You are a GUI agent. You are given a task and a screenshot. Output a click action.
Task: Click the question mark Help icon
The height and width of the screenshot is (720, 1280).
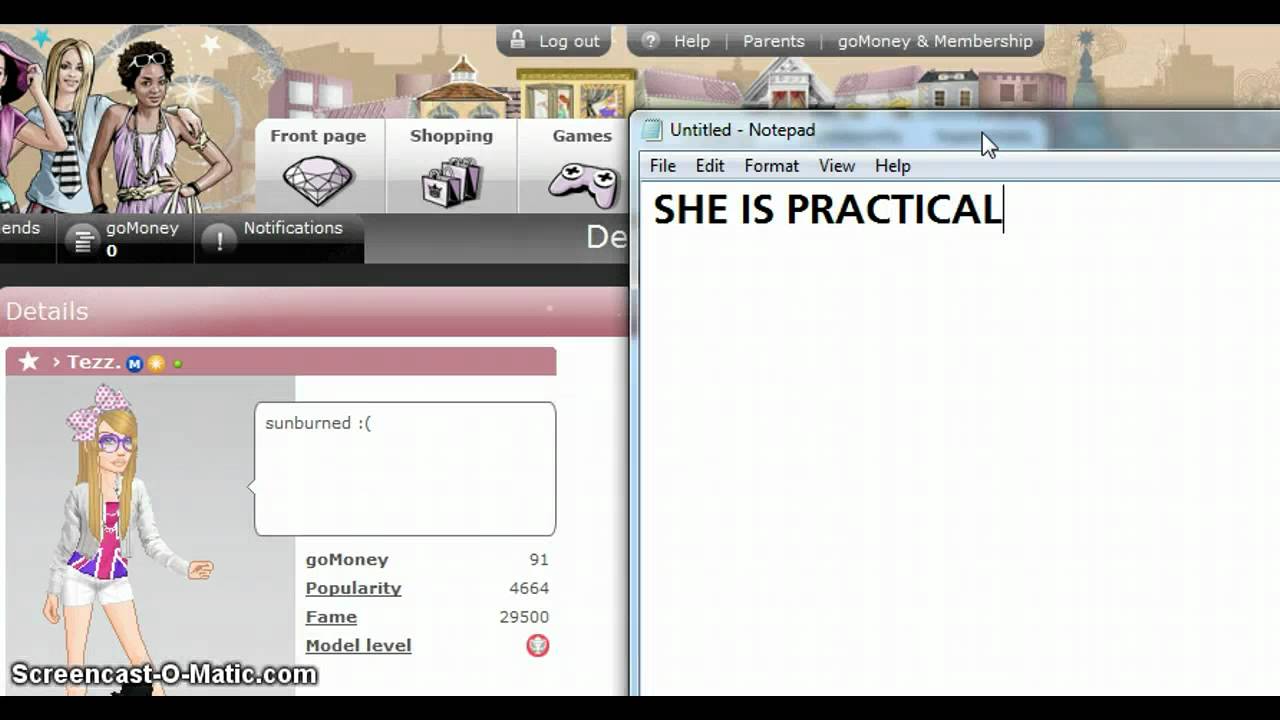pyautogui.click(x=651, y=41)
